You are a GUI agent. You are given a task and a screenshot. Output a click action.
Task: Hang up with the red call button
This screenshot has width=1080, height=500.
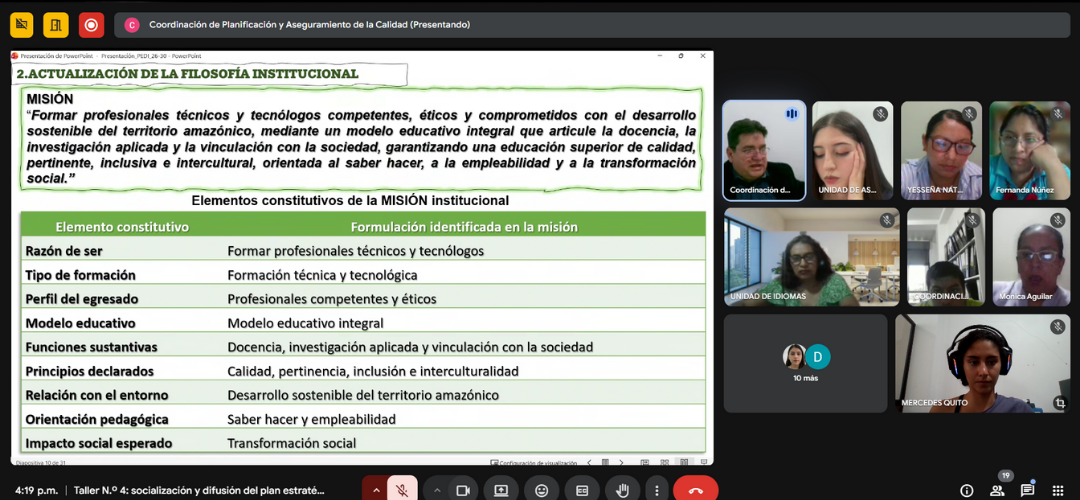click(x=695, y=490)
